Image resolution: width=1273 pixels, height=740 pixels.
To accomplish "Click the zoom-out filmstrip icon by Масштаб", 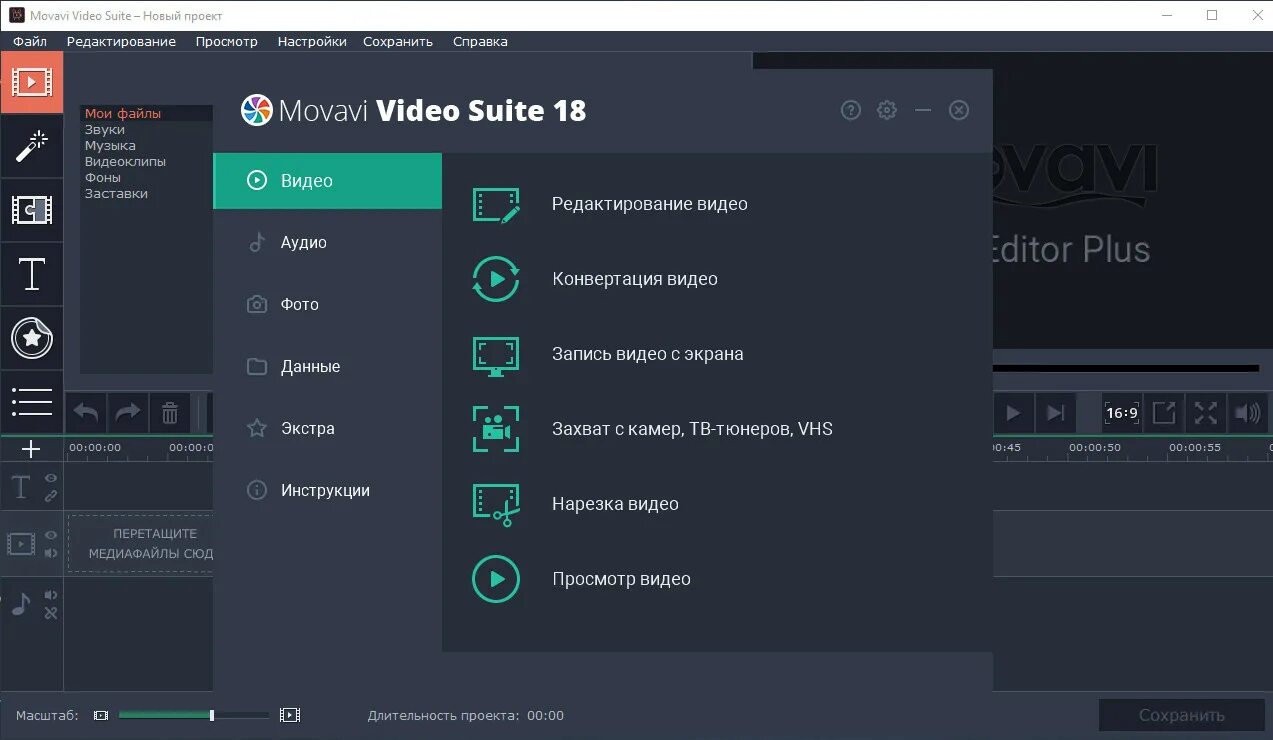I will click(x=101, y=716).
